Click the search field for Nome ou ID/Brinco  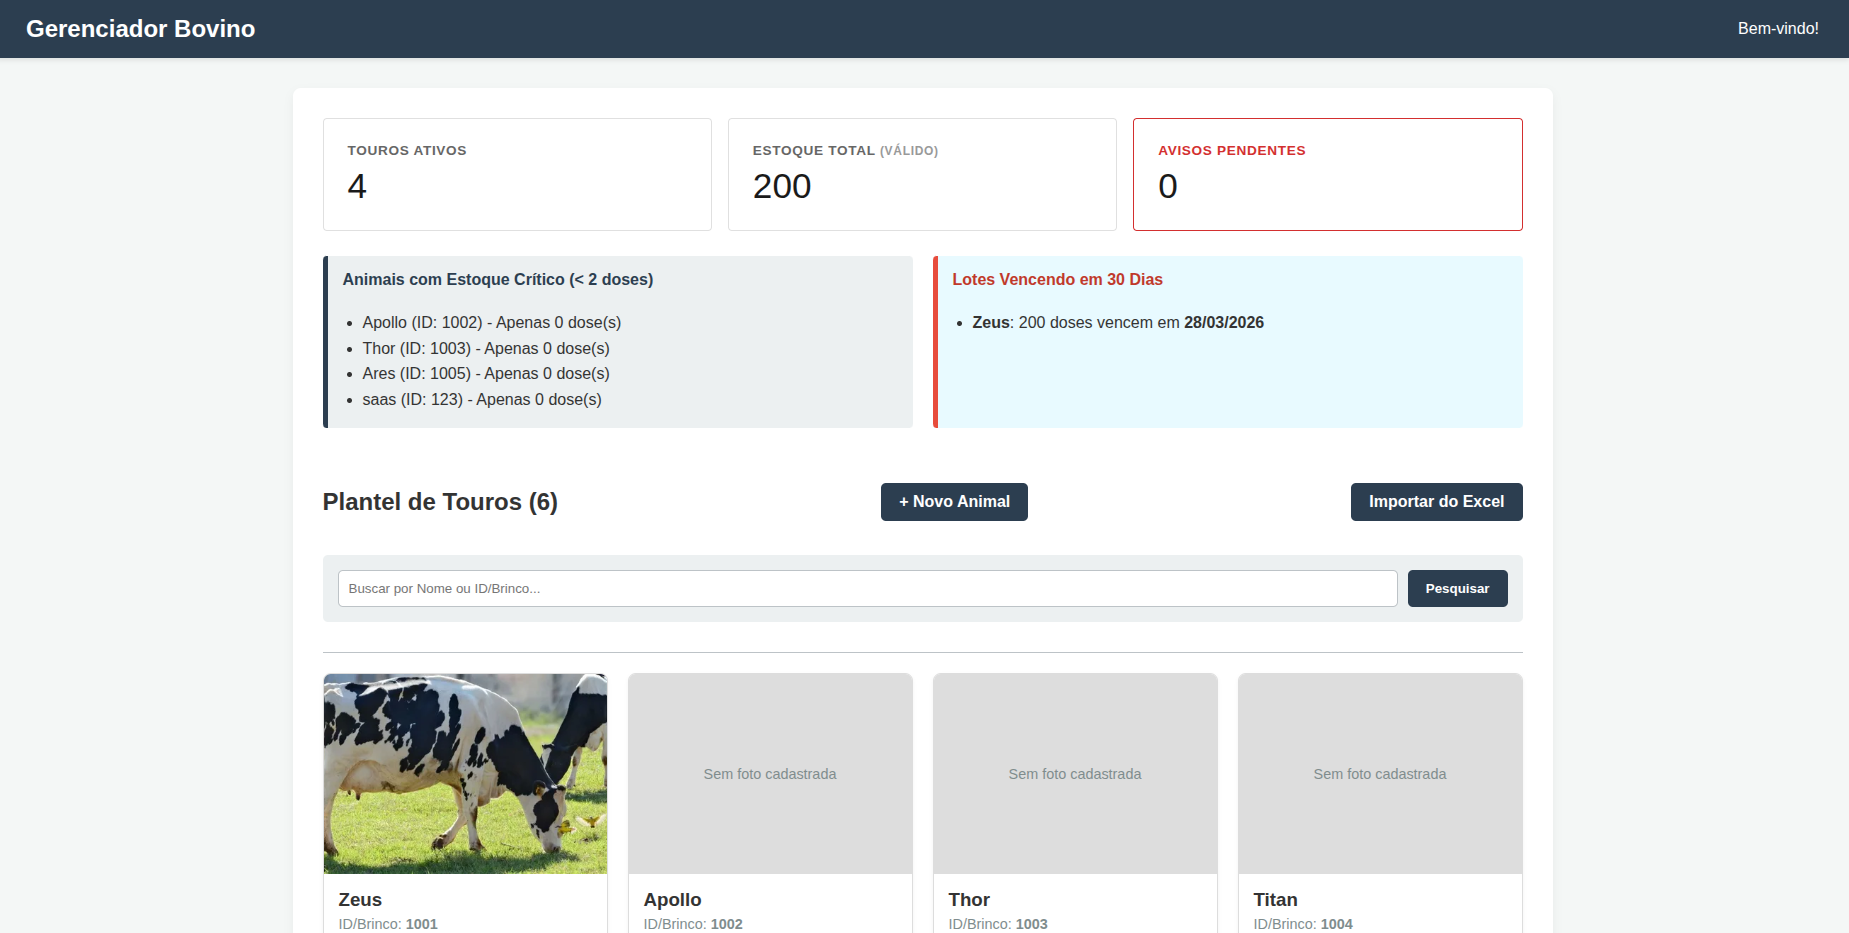tap(866, 588)
